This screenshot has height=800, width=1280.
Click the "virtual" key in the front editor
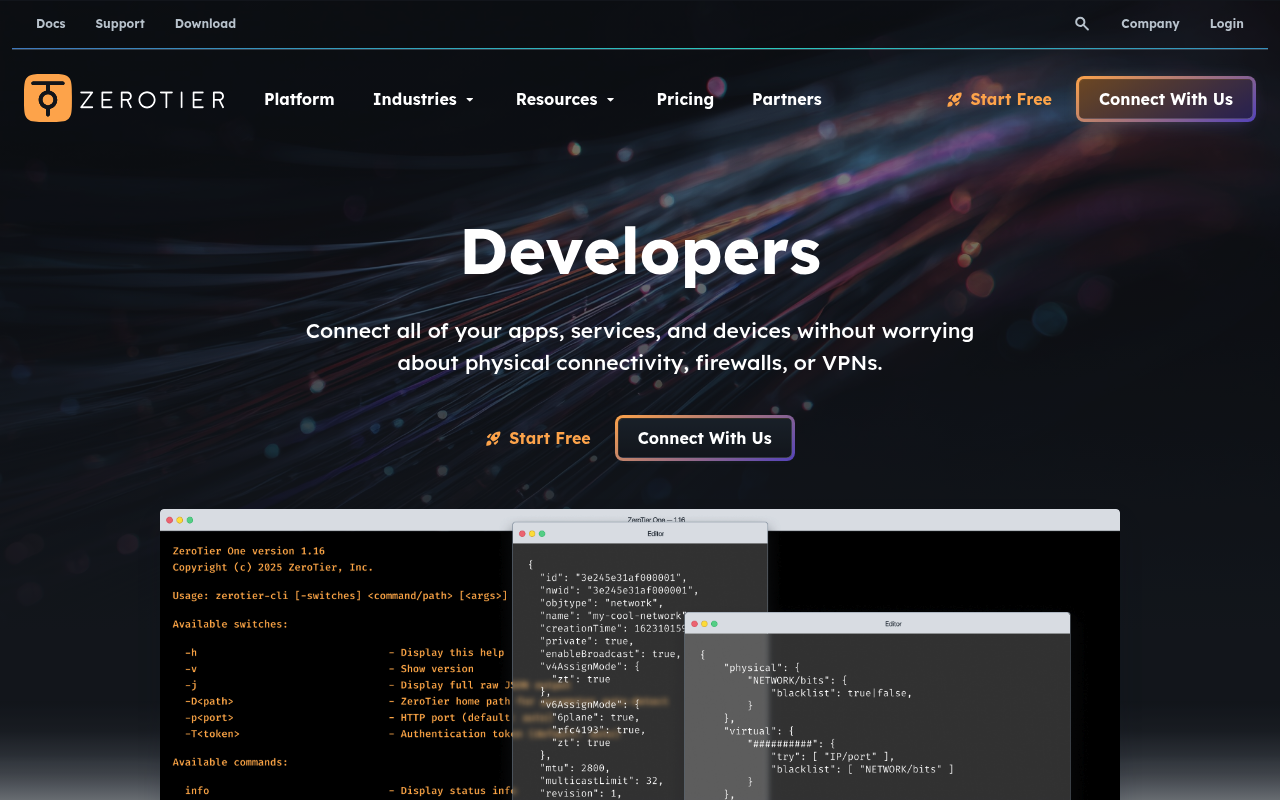click(x=750, y=730)
